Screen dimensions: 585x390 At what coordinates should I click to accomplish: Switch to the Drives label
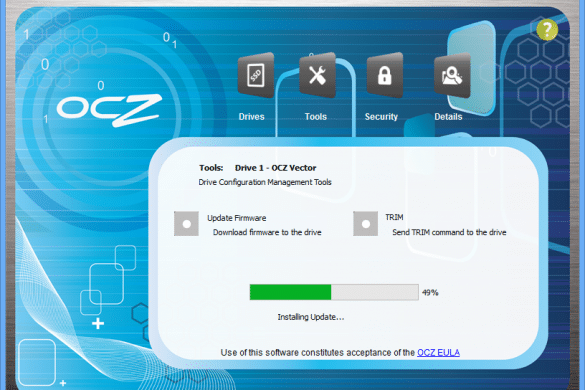tap(251, 117)
